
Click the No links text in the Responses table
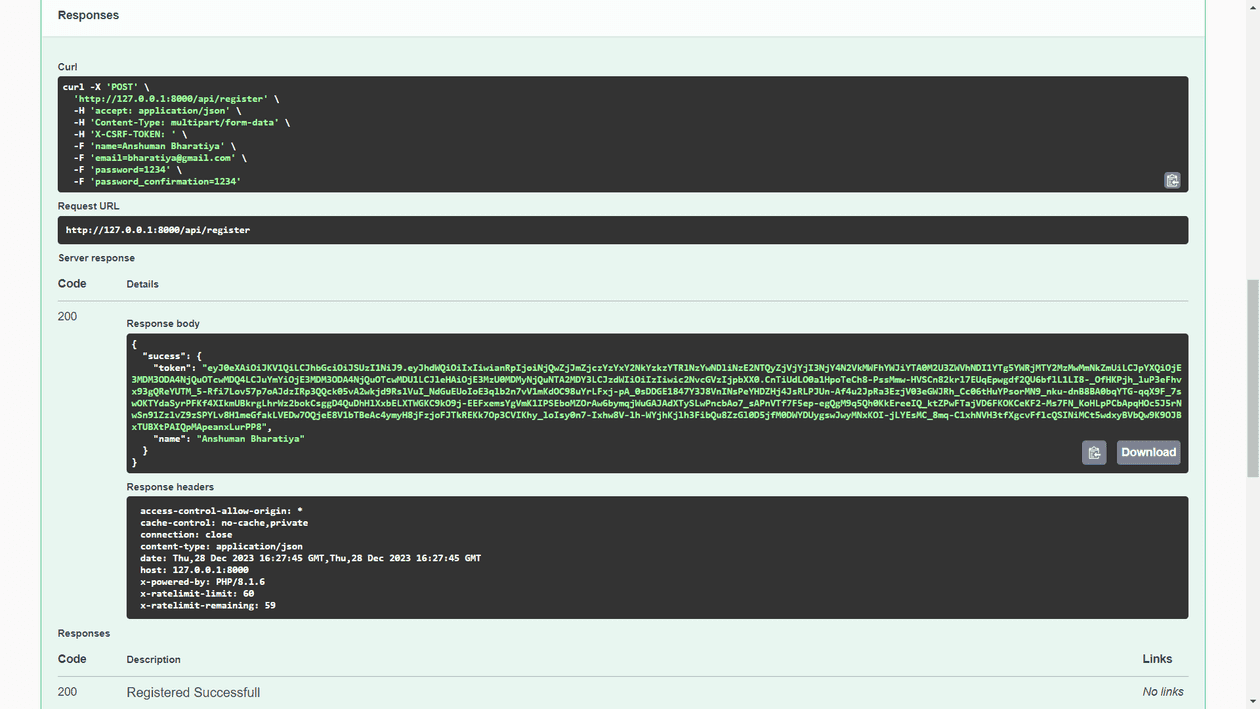(1163, 691)
